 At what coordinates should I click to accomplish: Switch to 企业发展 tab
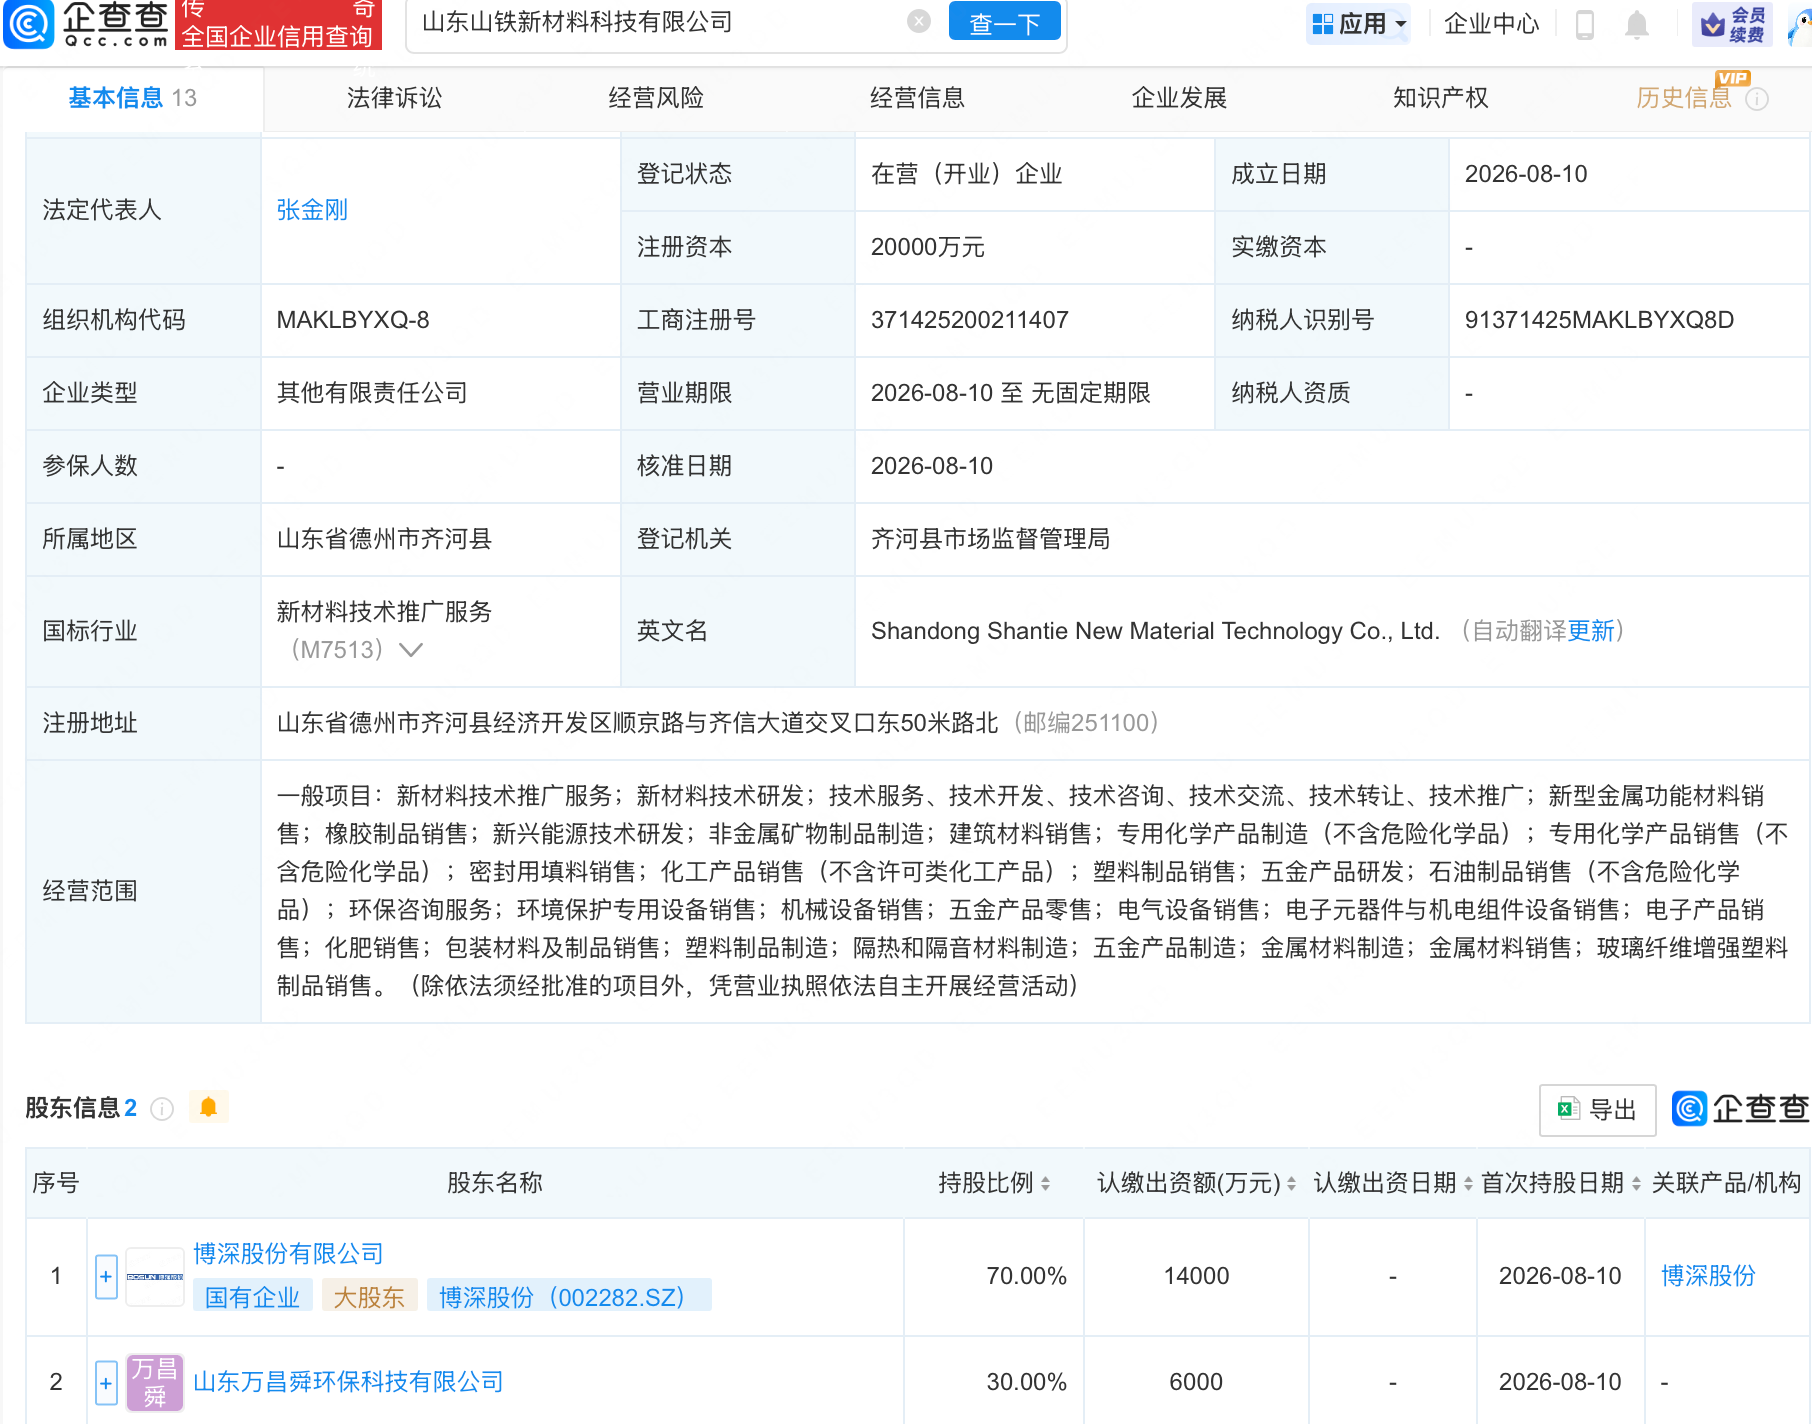tap(1179, 98)
